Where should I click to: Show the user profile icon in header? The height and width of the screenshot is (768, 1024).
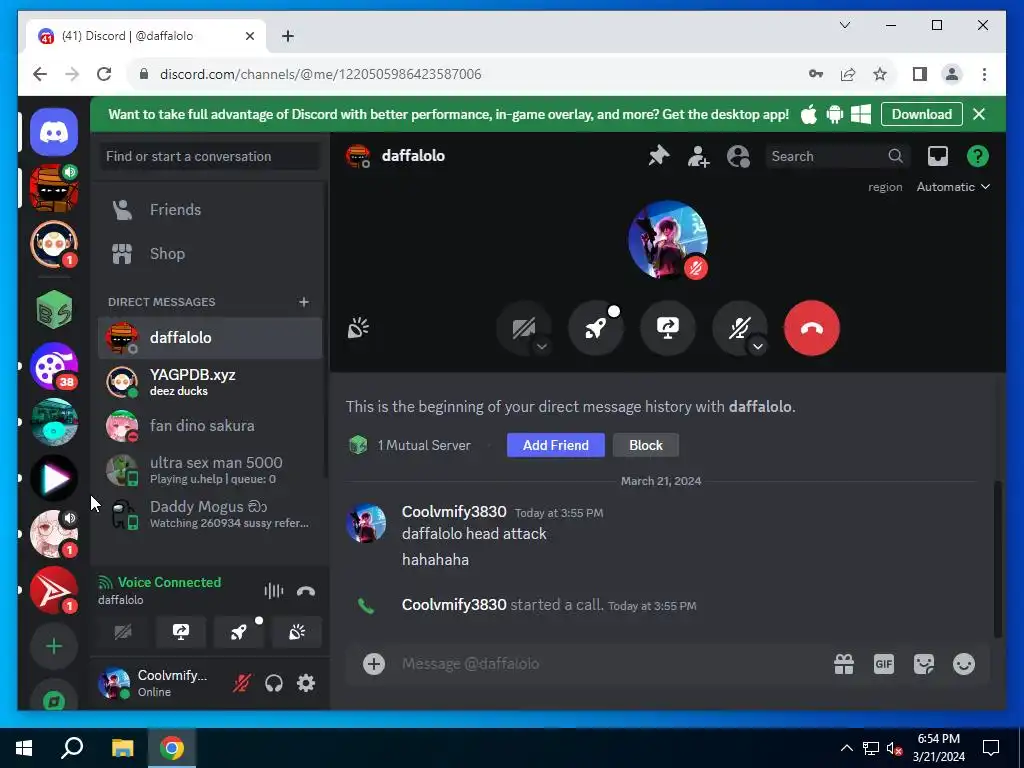point(738,156)
